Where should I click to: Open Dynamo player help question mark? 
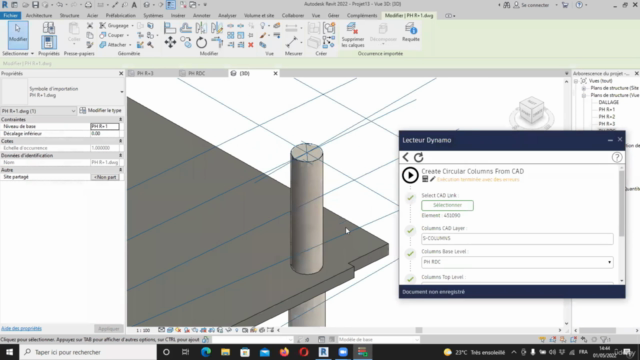click(x=617, y=157)
